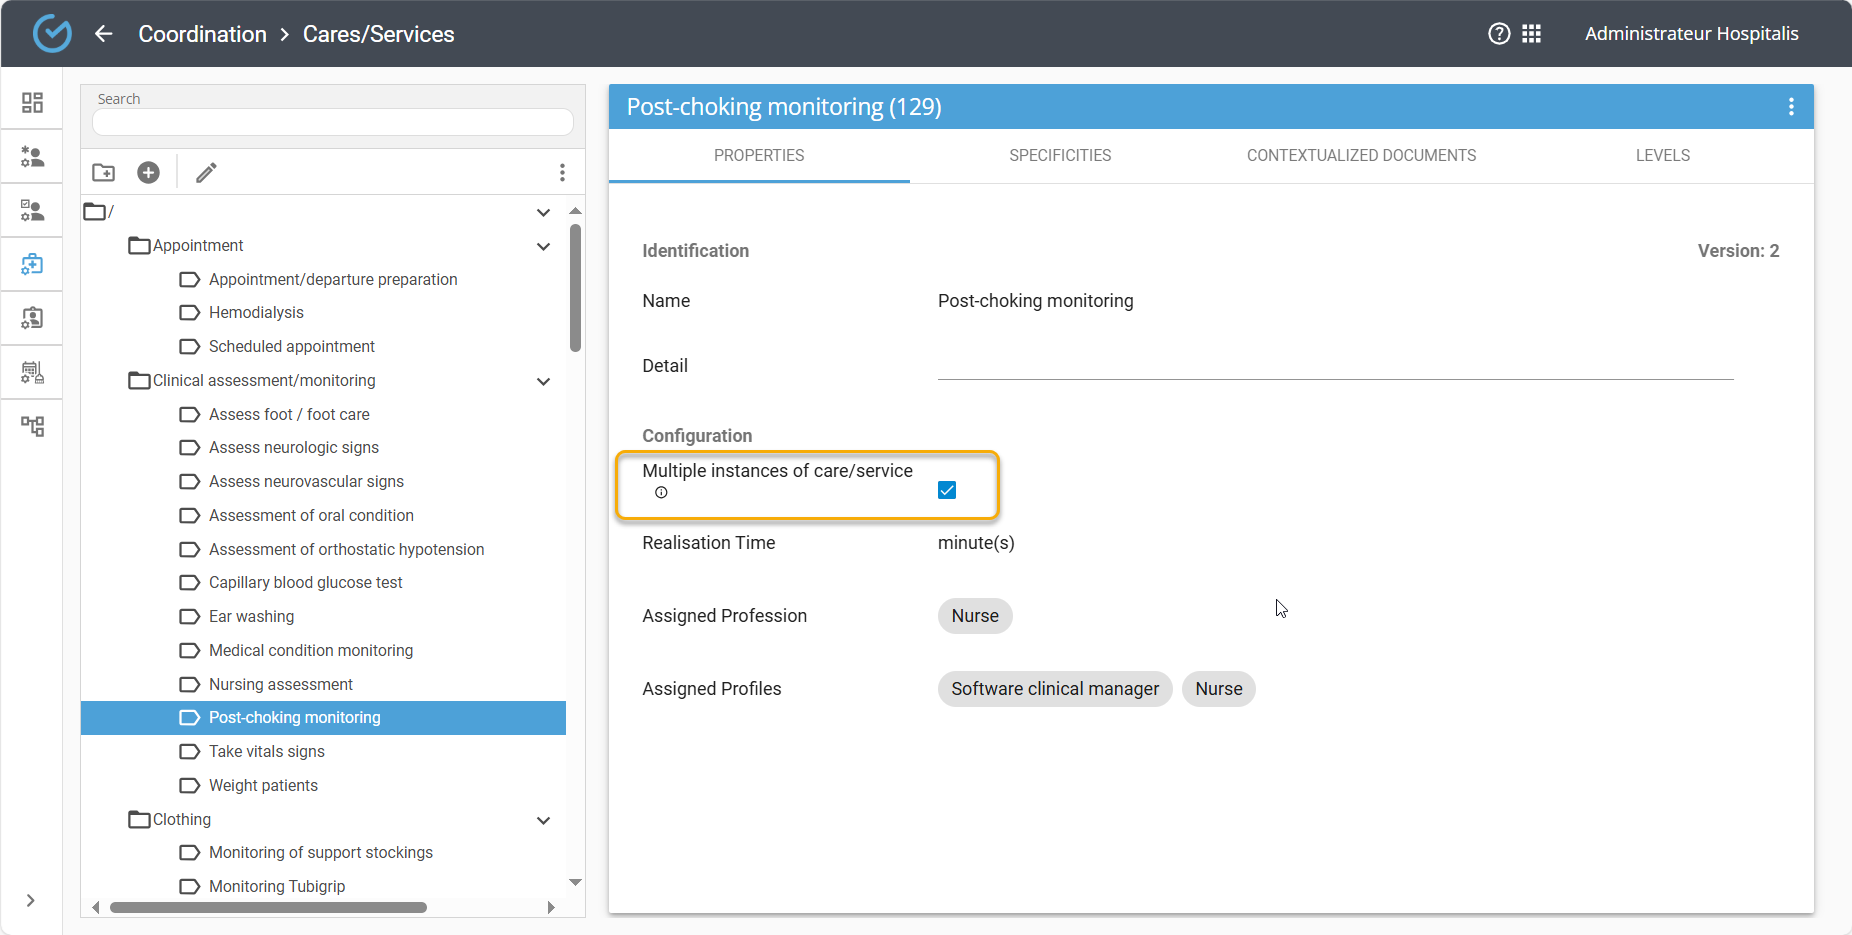Open the apps grid icon
This screenshot has height=935, width=1852.
point(1531,34)
